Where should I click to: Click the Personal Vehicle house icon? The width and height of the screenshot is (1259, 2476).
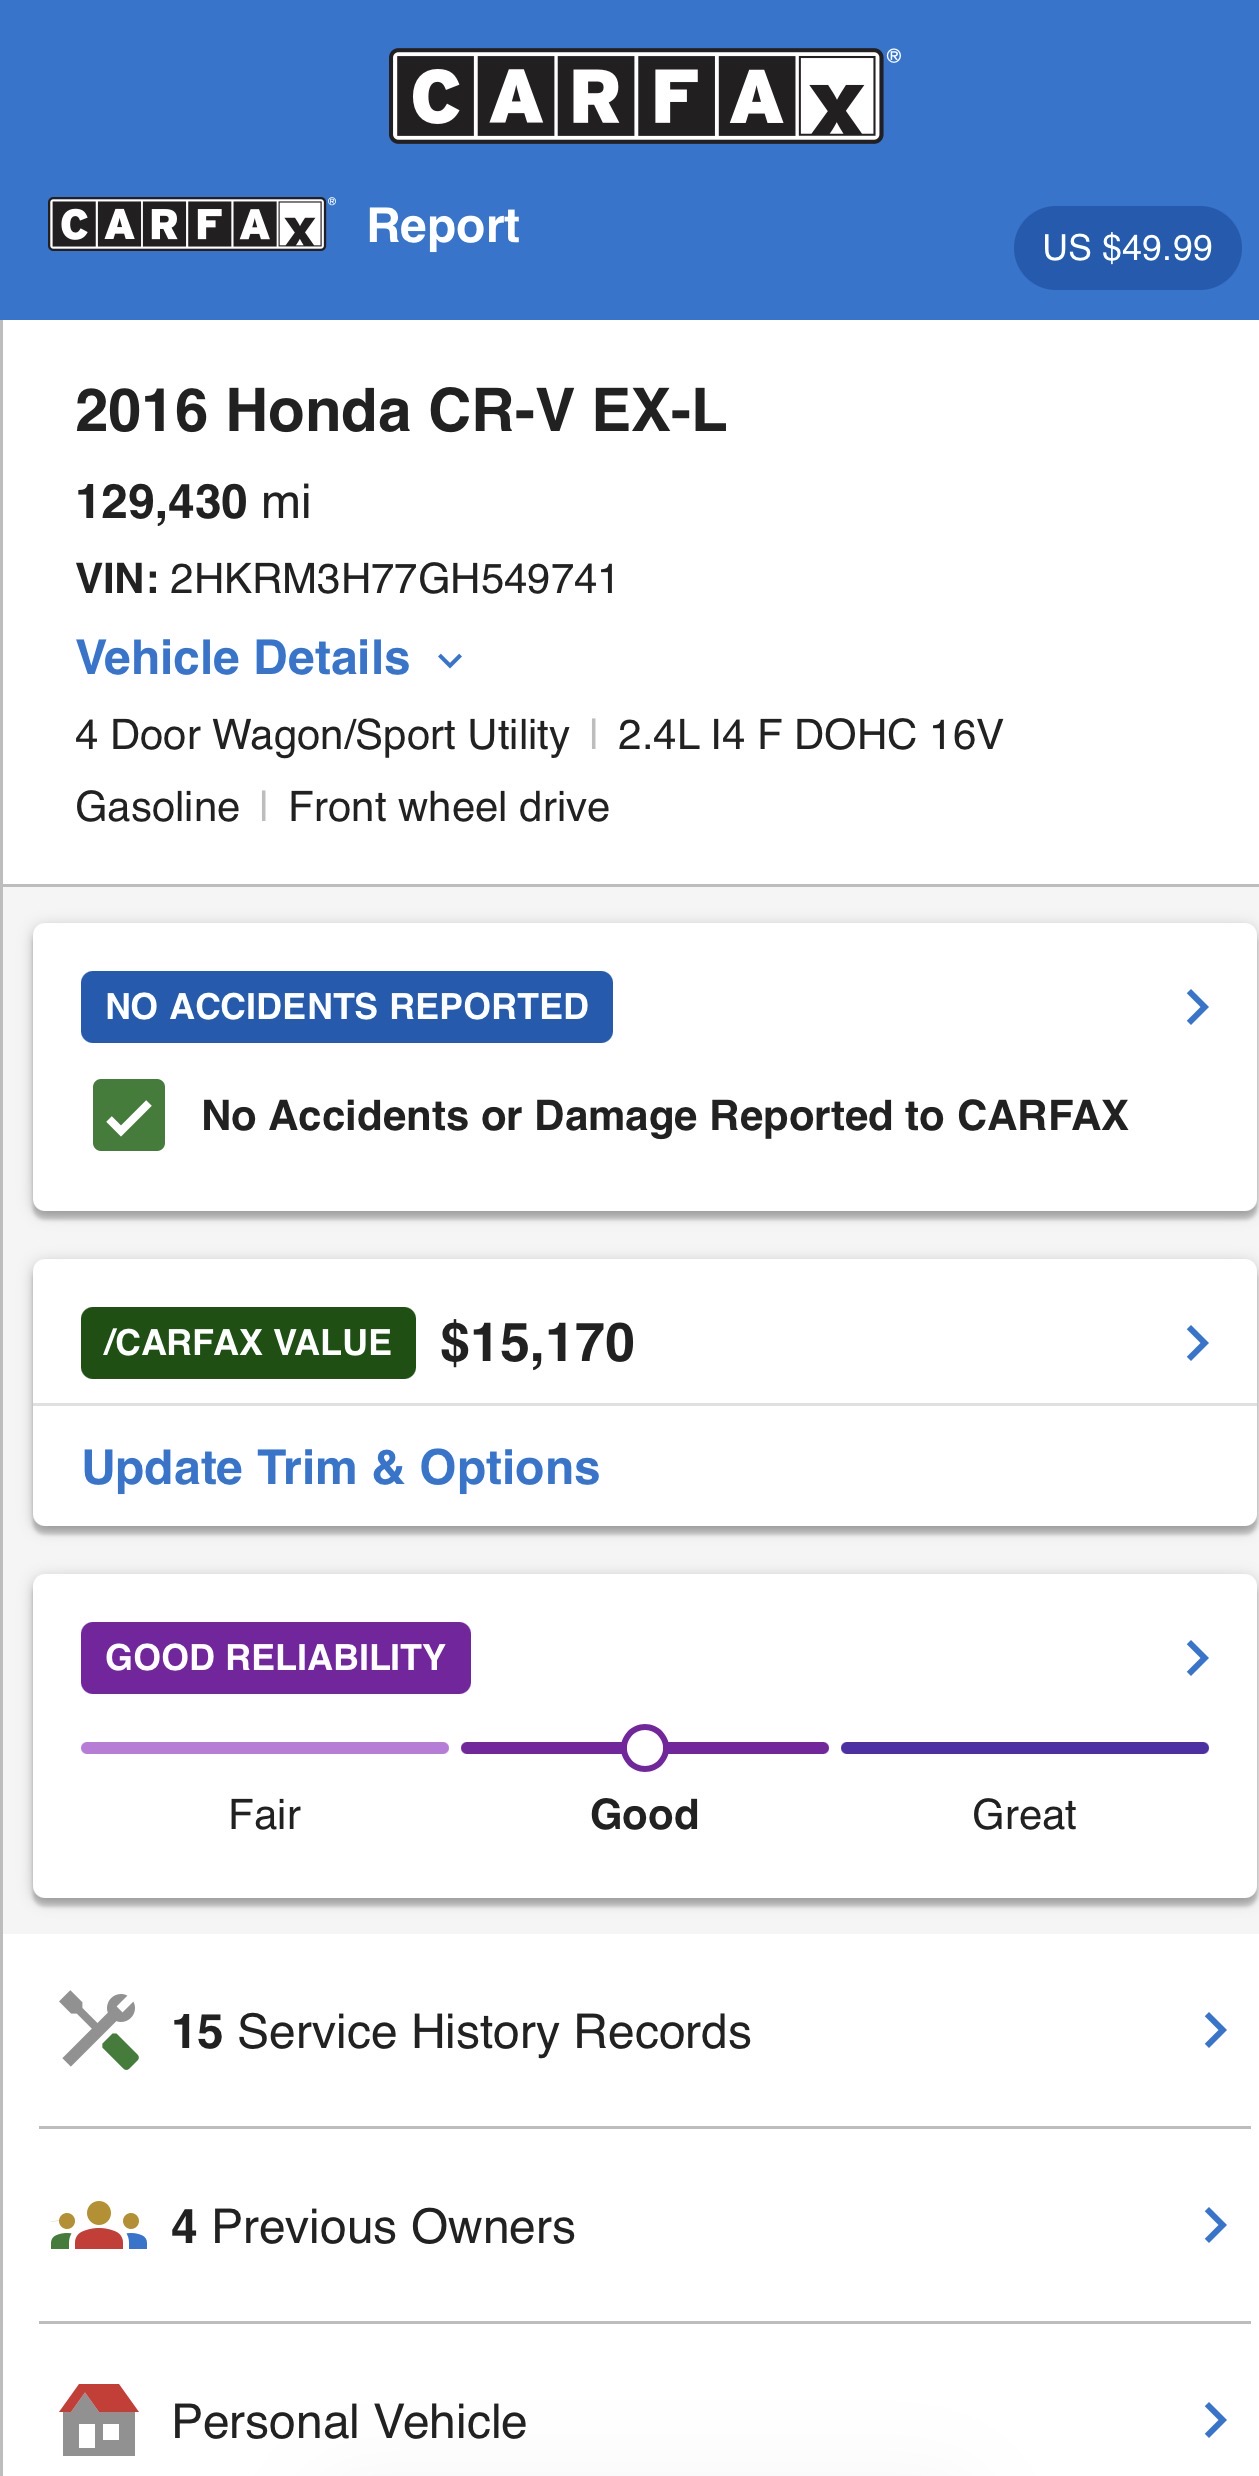pos(99,2420)
